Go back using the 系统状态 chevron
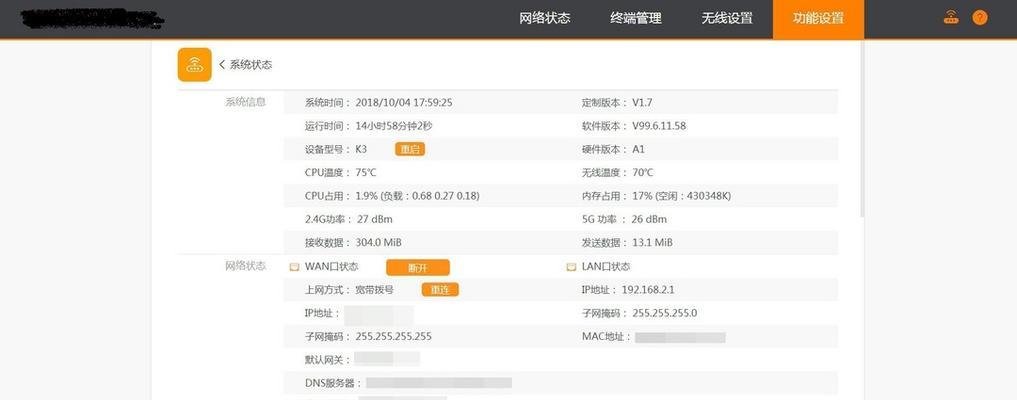The image size is (1017, 400). click(222, 65)
